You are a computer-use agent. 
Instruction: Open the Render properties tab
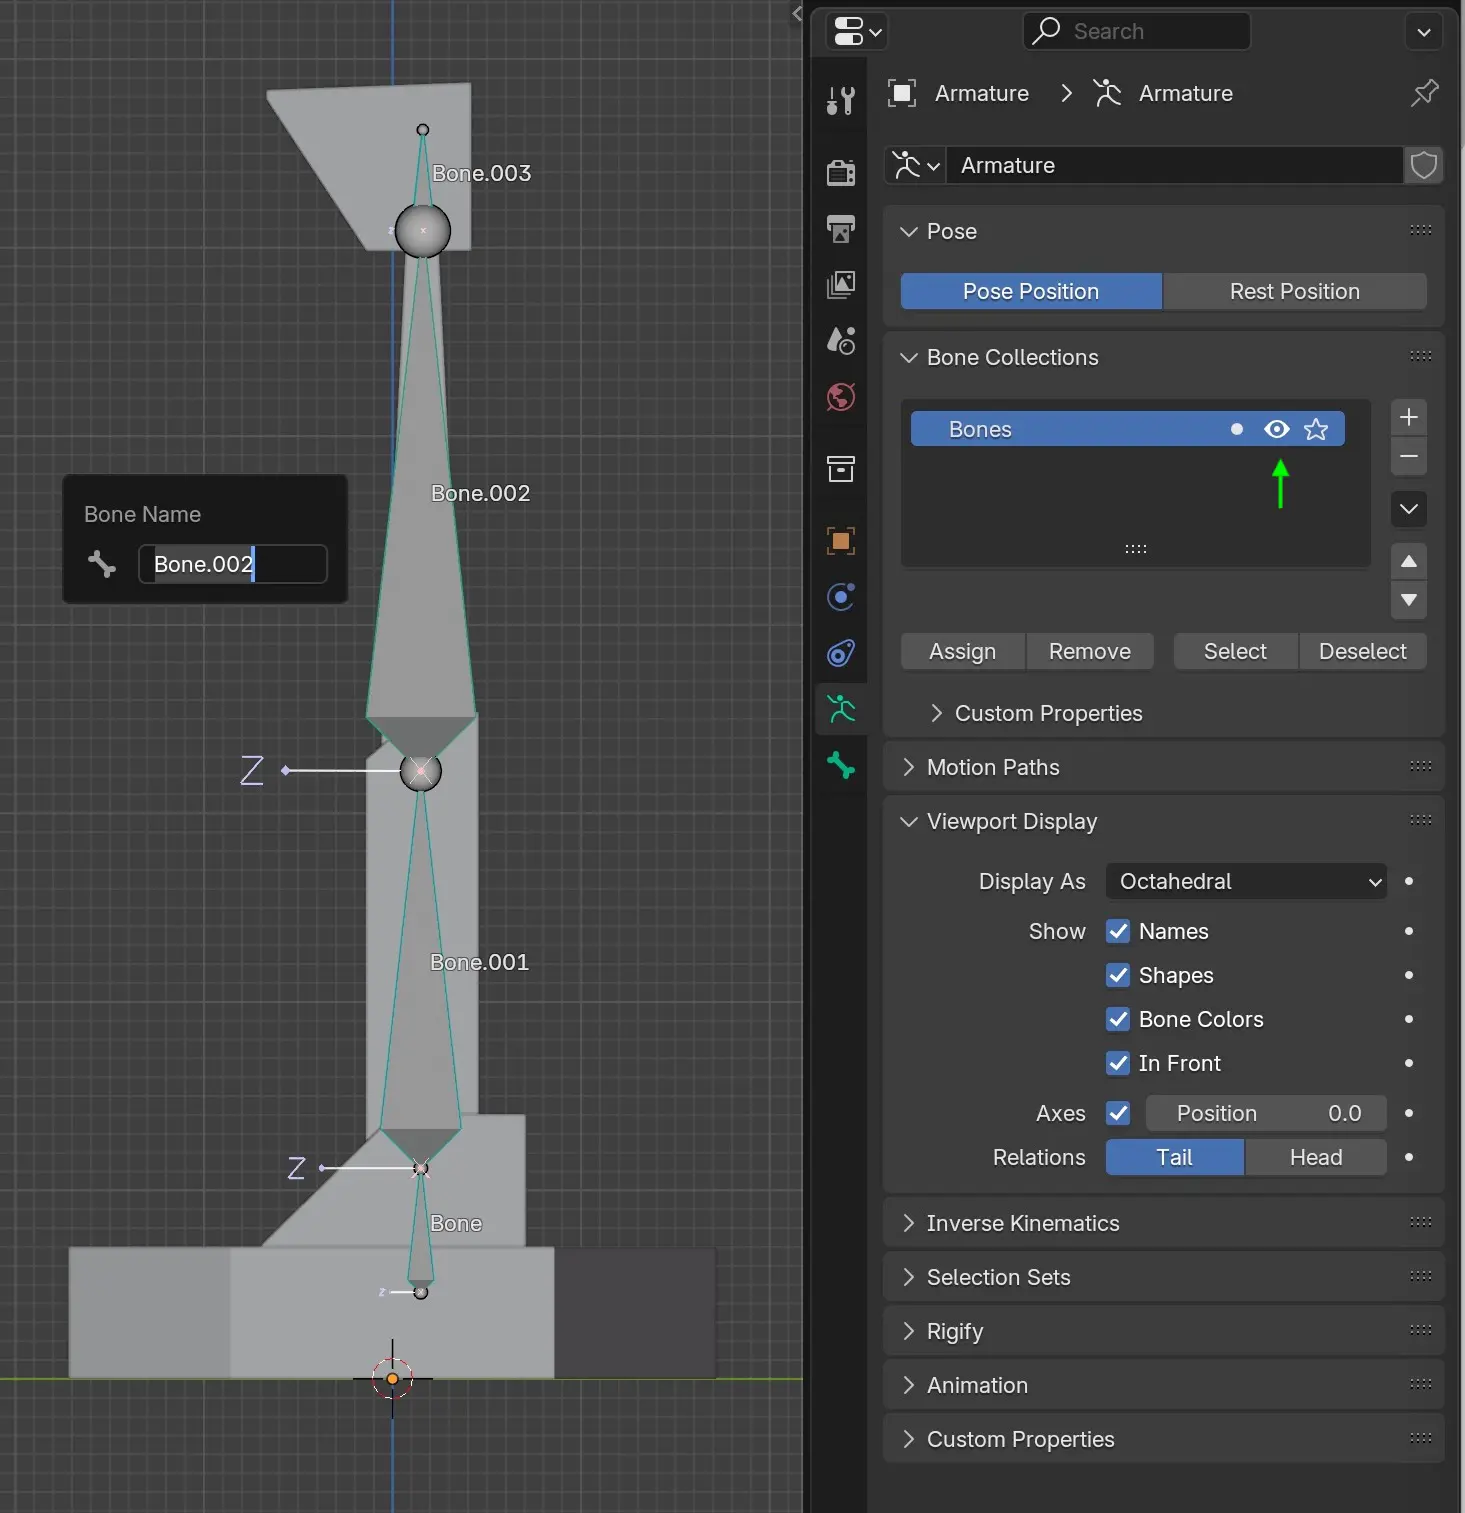(x=841, y=172)
